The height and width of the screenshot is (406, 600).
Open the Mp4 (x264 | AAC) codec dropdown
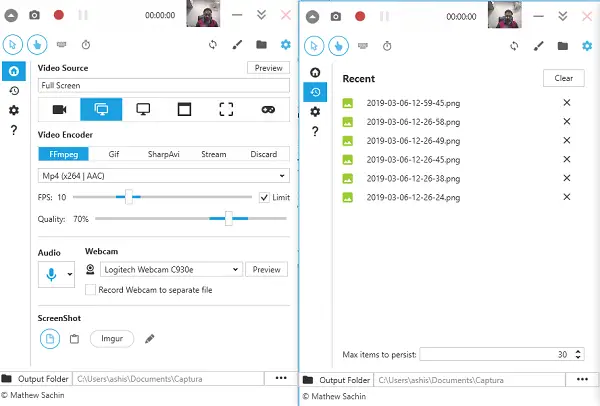(164, 176)
